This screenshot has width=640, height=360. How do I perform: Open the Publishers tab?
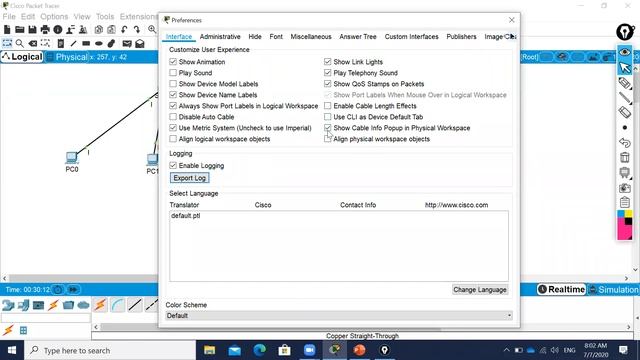pos(461,36)
